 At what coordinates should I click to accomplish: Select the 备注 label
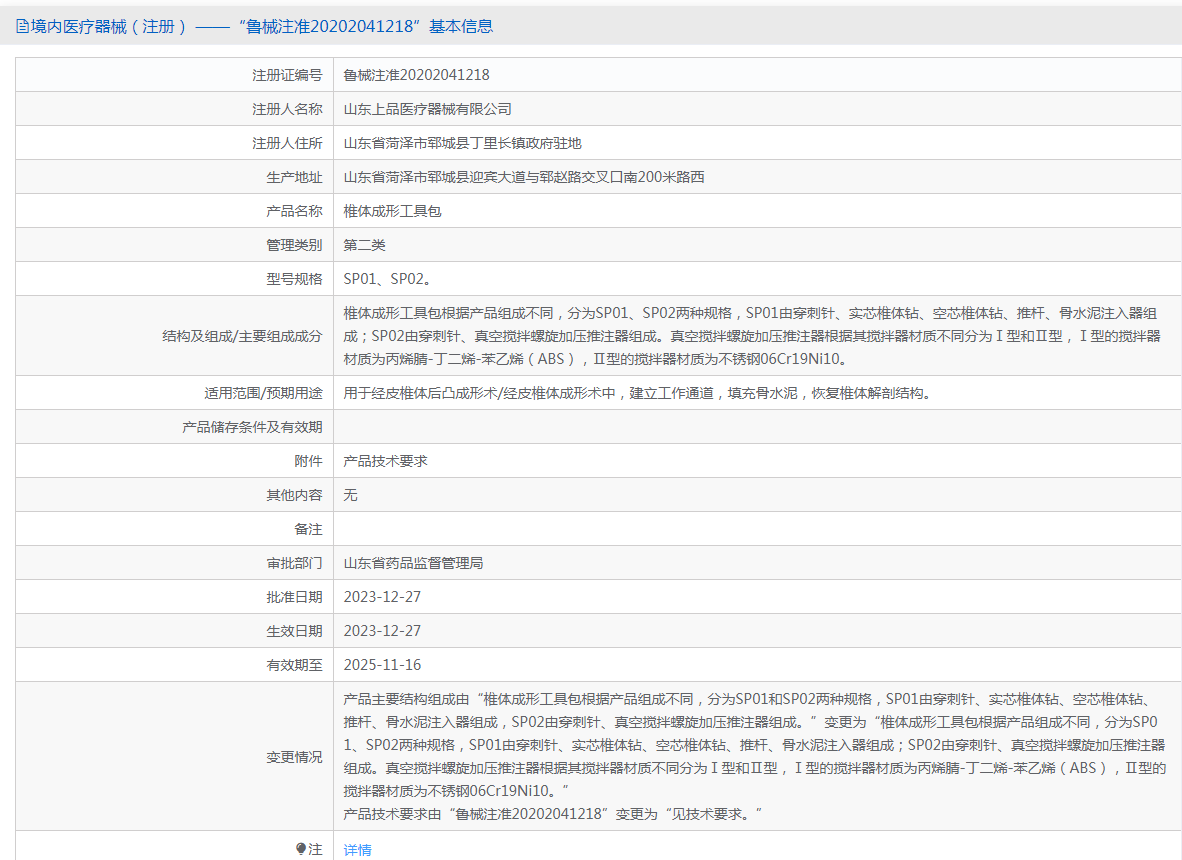(x=308, y=529)
